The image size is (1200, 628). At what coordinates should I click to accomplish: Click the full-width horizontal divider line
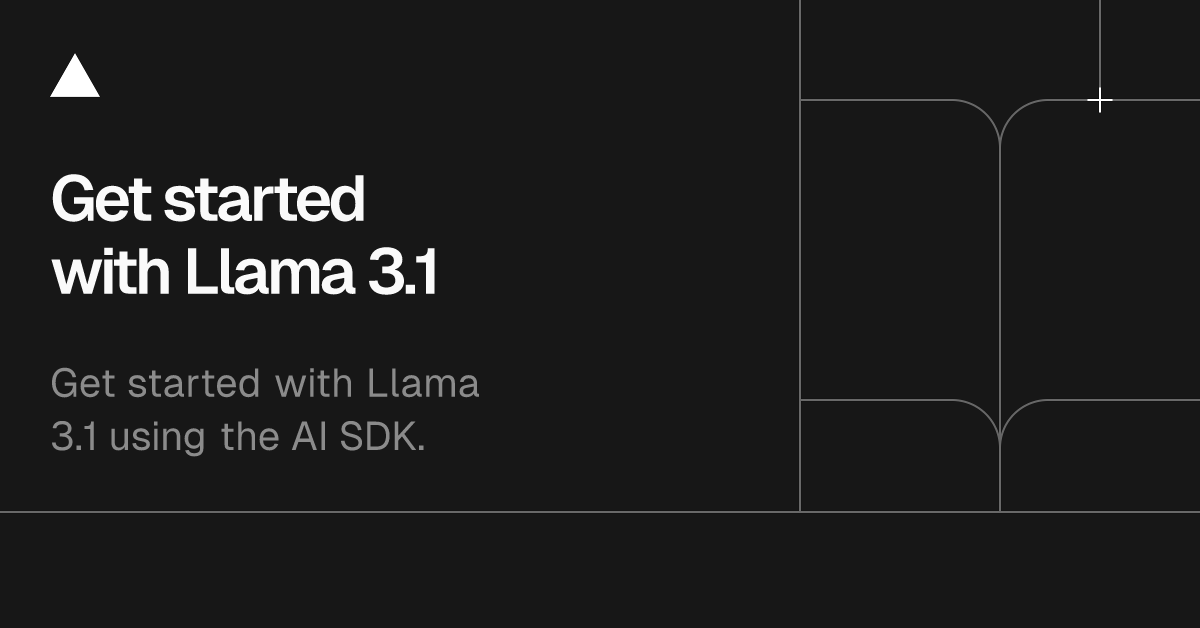tap(600, 512)
